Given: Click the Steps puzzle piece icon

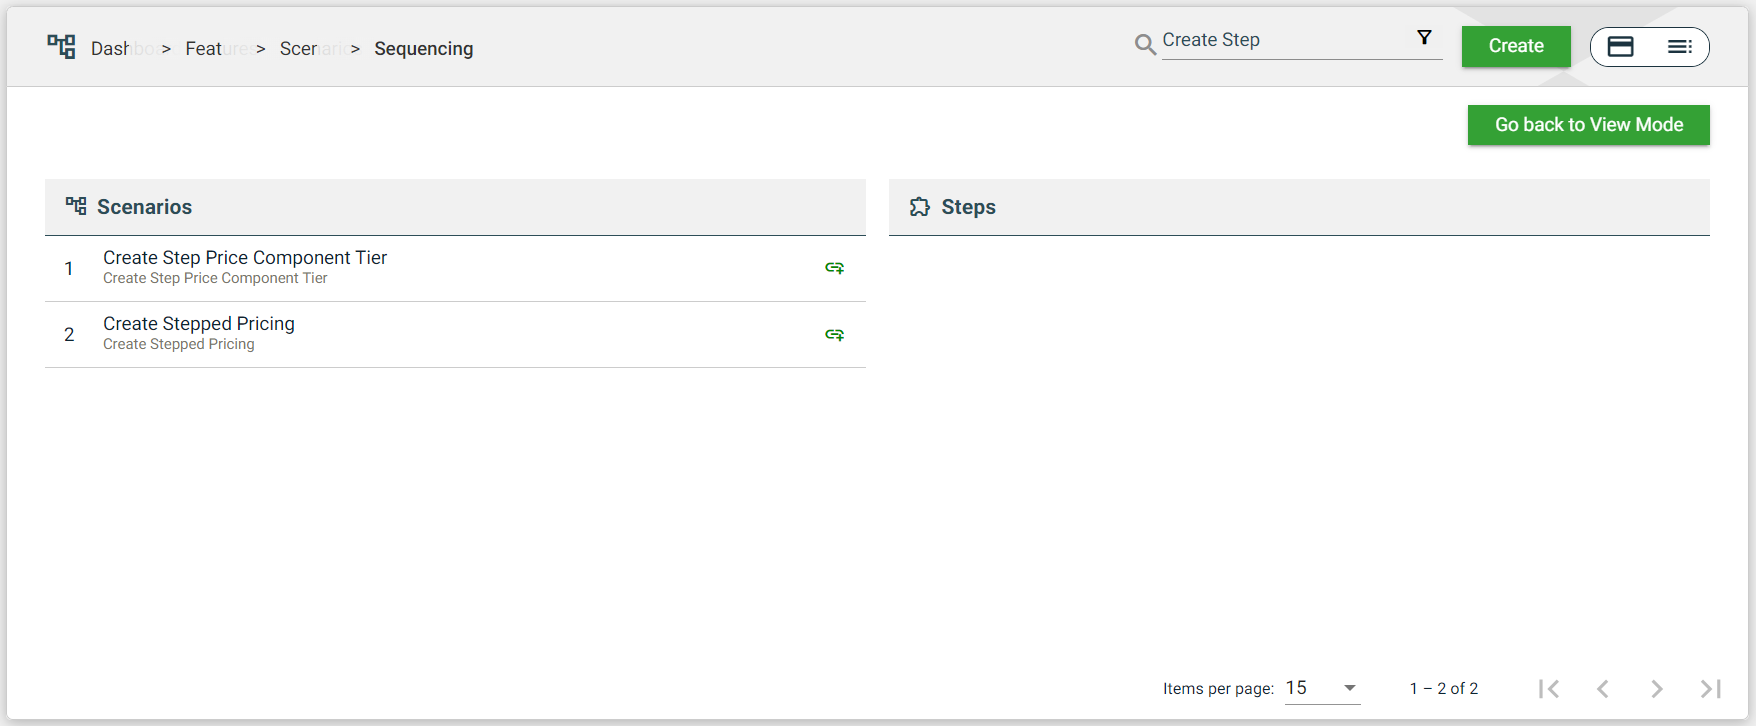Looking at the screenshot, I should 919,207.
